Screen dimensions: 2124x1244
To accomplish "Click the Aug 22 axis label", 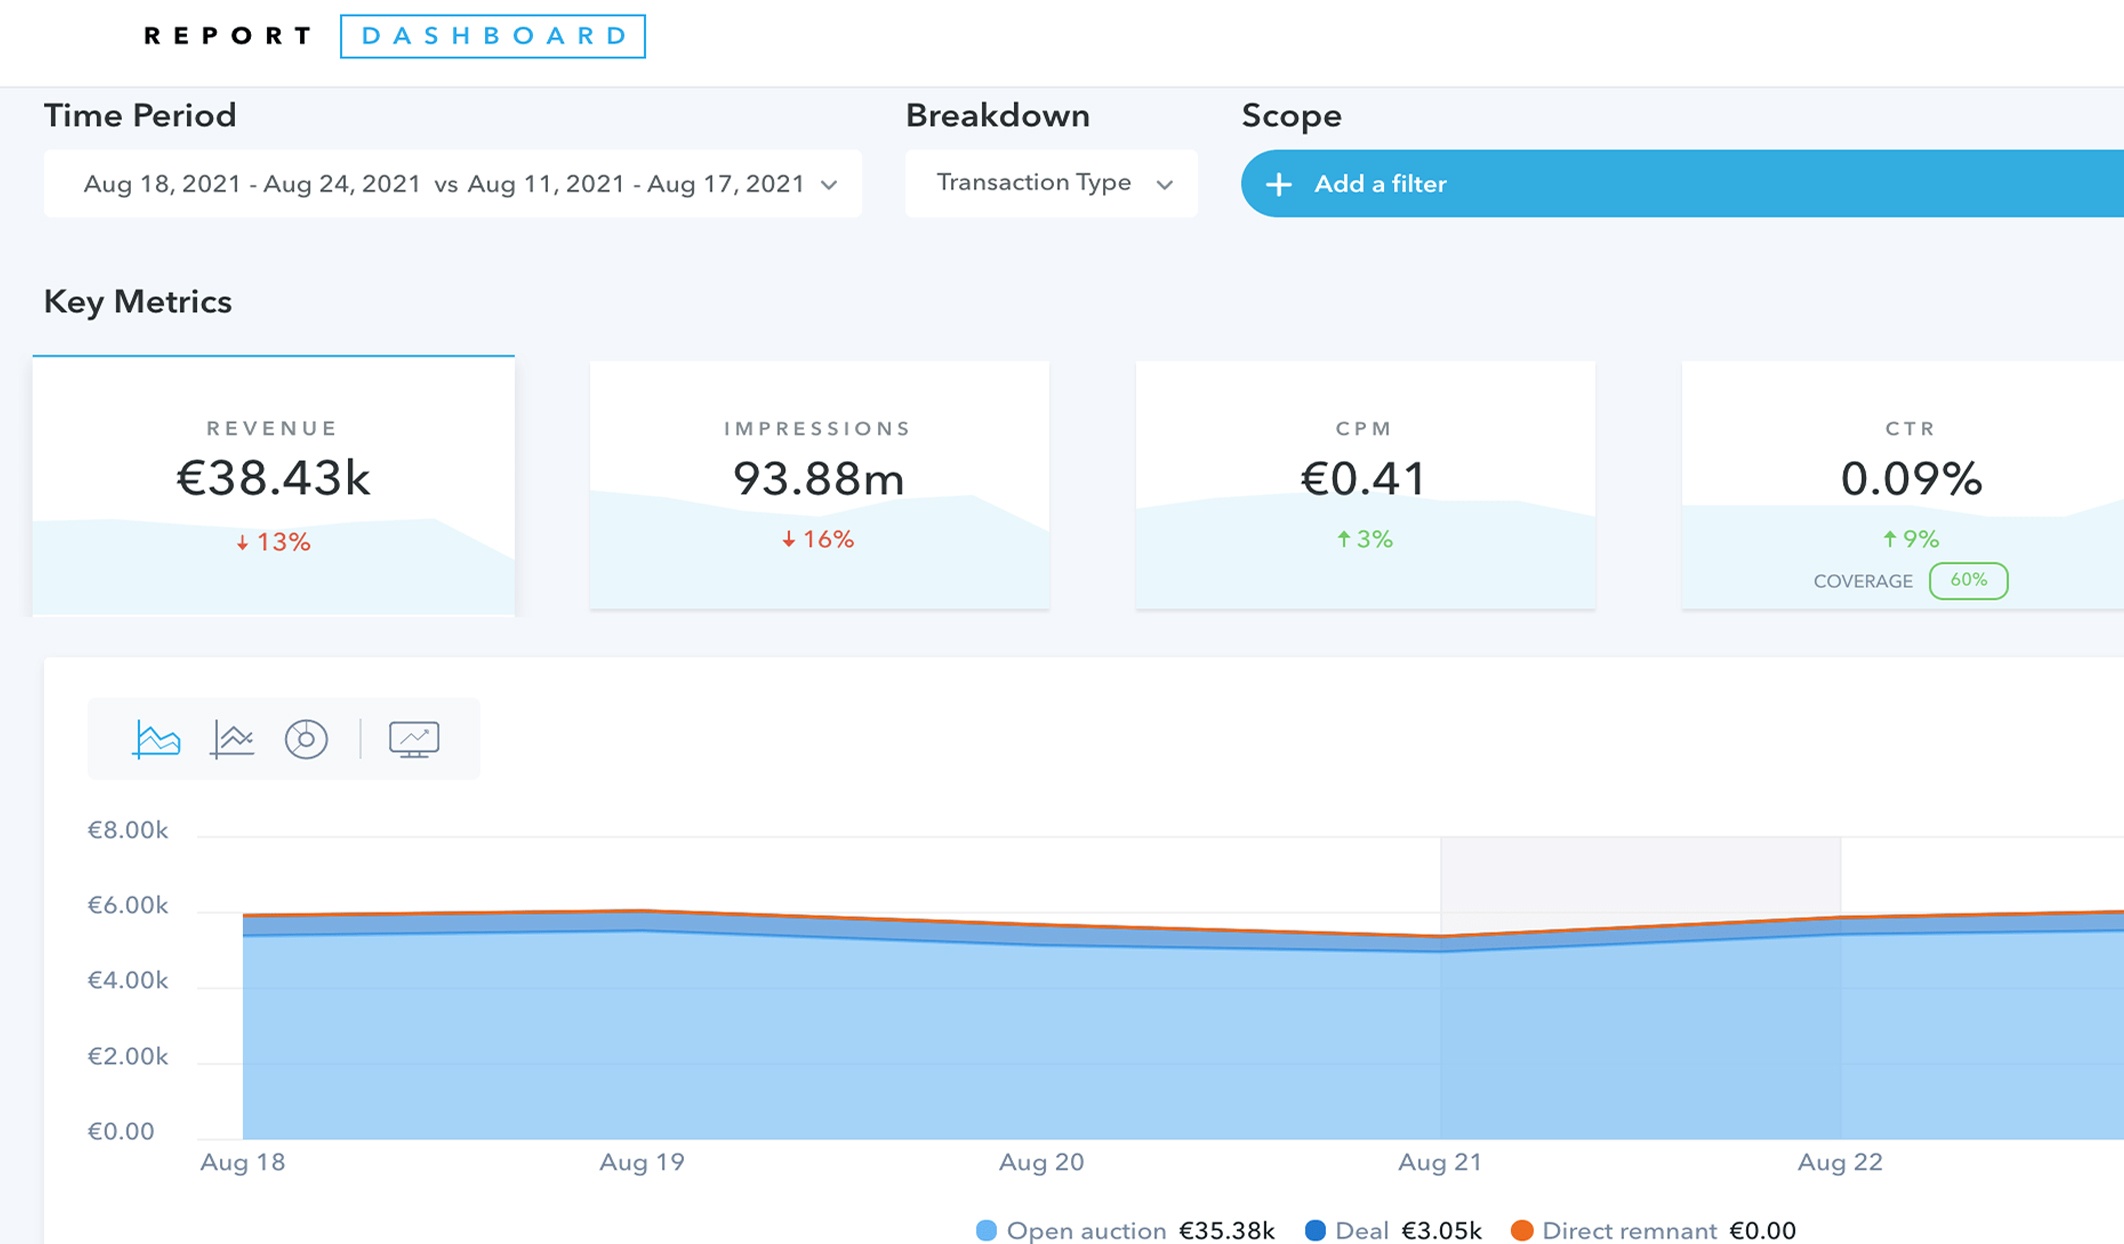I will tap(1840, 1162).
